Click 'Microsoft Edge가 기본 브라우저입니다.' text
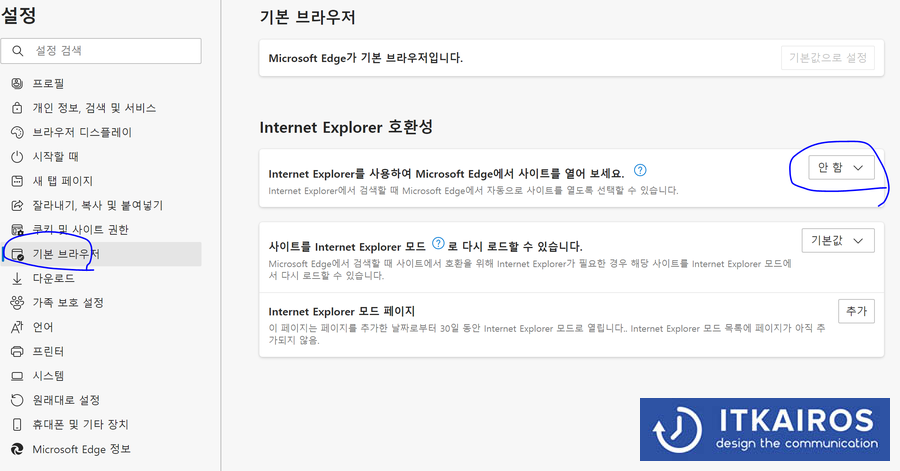This screenshot has height=471, width=900. point(366,58)
